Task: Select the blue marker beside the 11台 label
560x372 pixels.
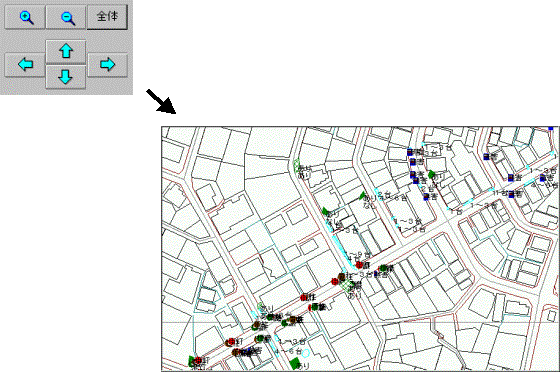Action: (x=511, y=194)
